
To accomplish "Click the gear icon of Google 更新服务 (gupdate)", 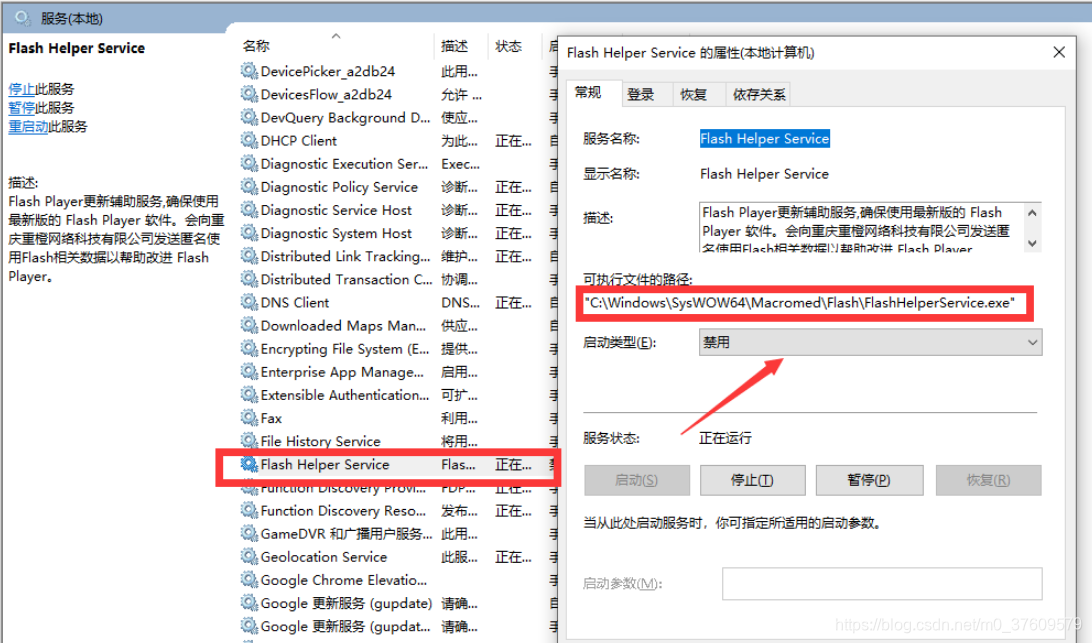I will tap(249, 602).
